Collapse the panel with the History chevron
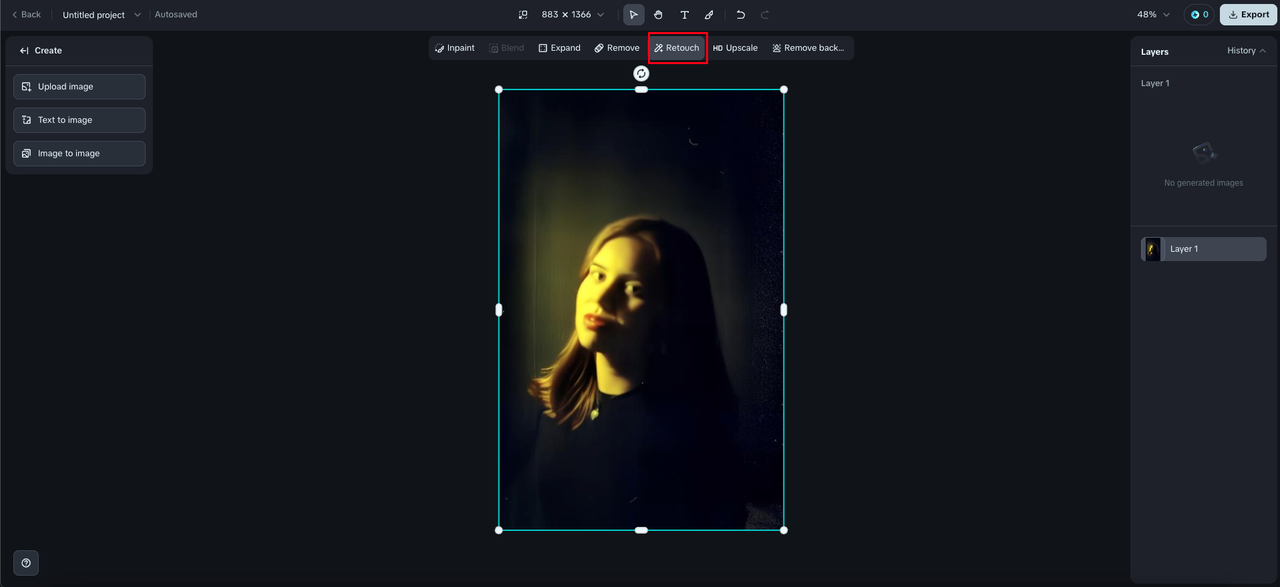The width and height of the screenshot is (1280, 587). (1263, 51)
